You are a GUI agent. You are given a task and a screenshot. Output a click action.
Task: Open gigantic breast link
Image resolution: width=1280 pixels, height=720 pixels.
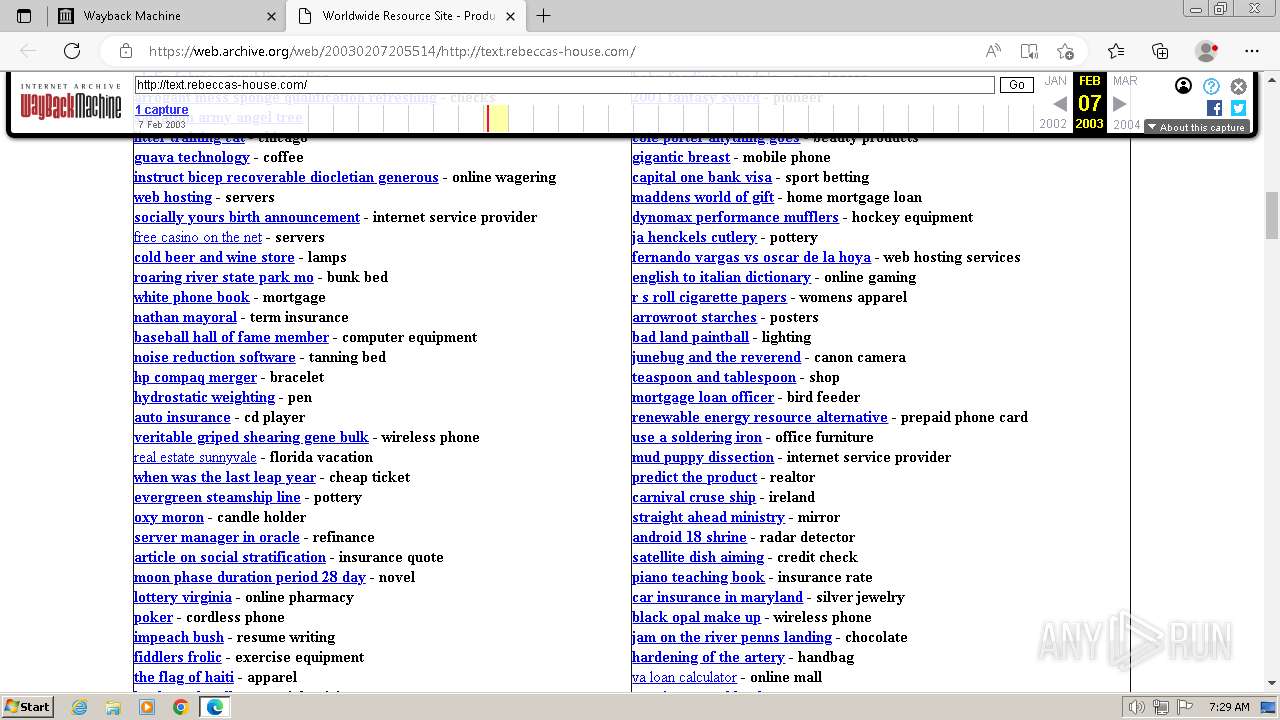tap(681, 157)
